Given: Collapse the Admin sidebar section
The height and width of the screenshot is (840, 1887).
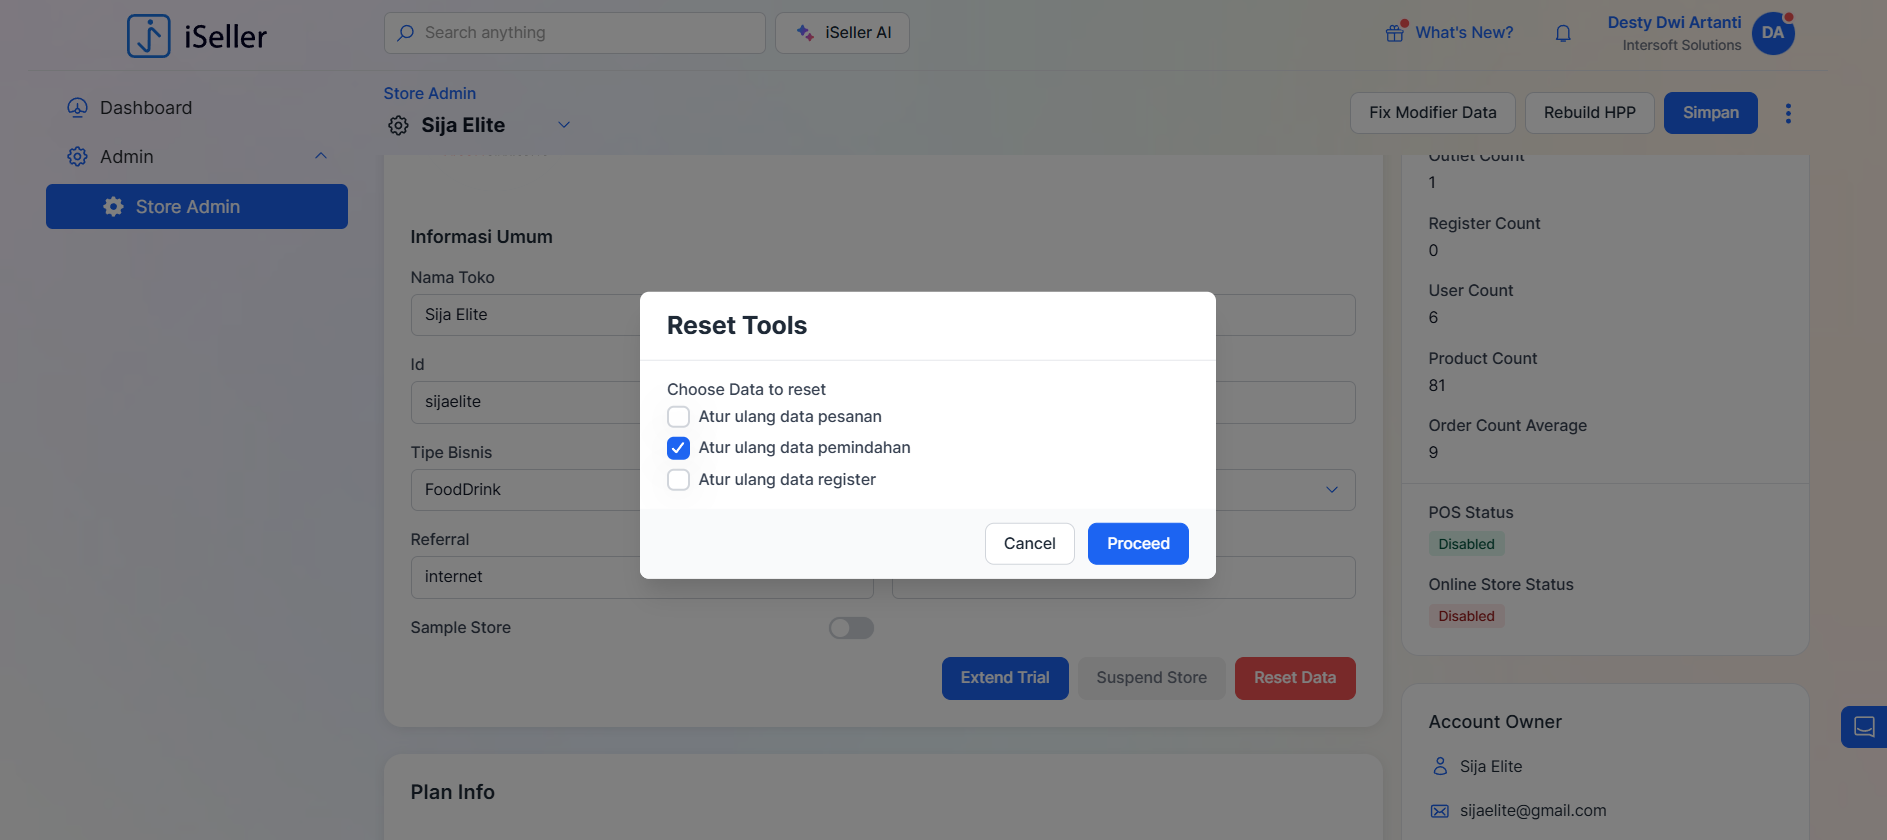Looking at the screenshot, I should [321, 156].
